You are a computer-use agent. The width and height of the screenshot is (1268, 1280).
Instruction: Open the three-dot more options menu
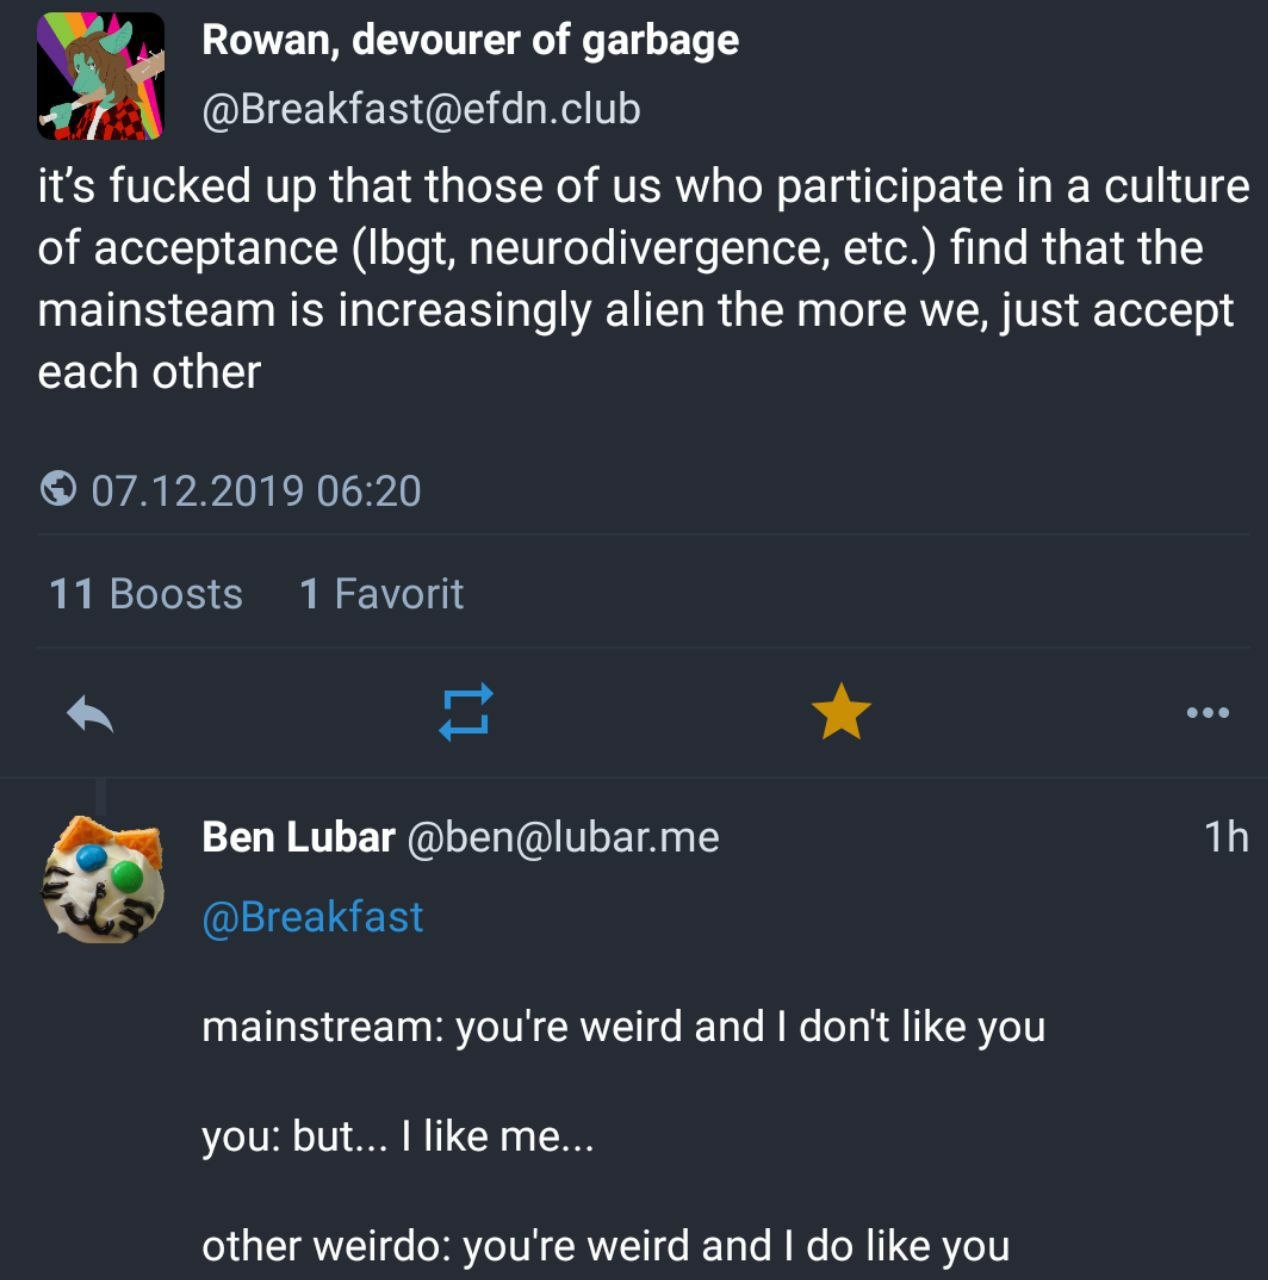tap(1207, 713)
